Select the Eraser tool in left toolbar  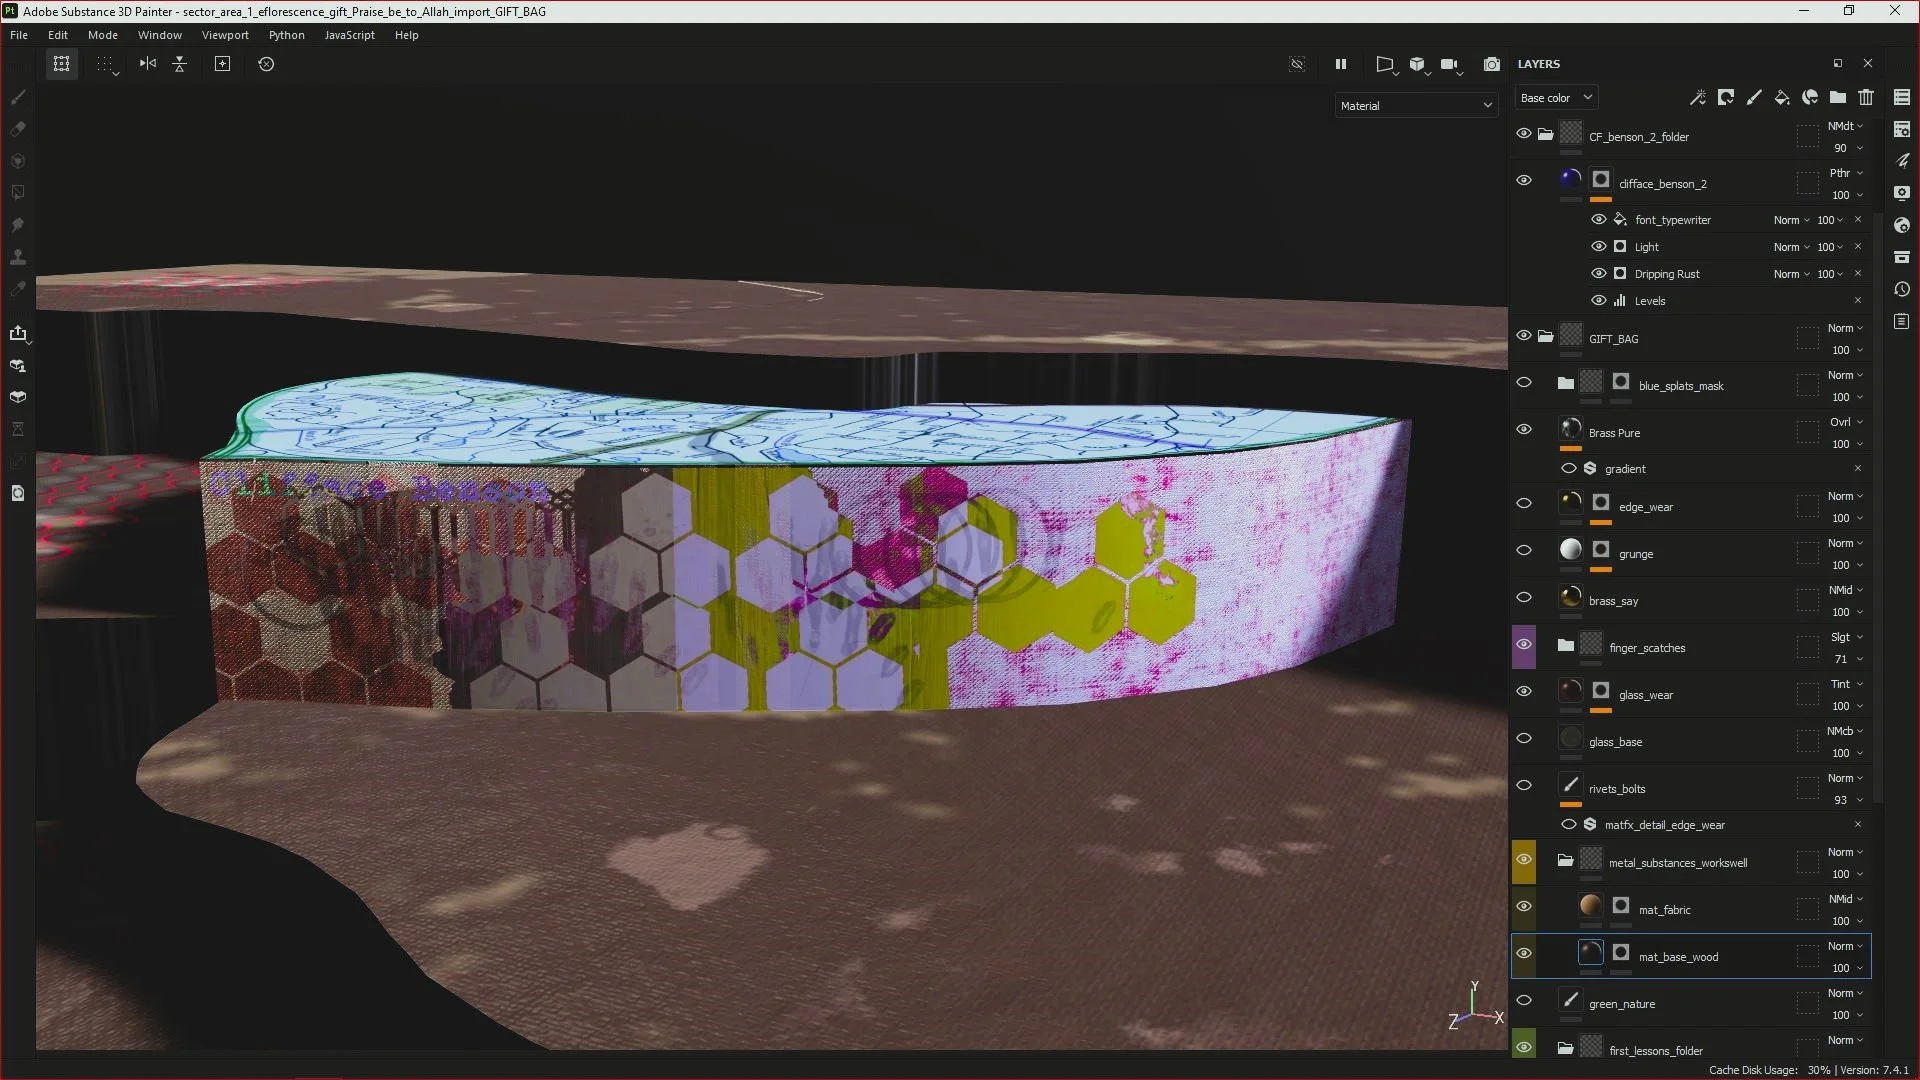pyautogui.click(x=18, y=129)
